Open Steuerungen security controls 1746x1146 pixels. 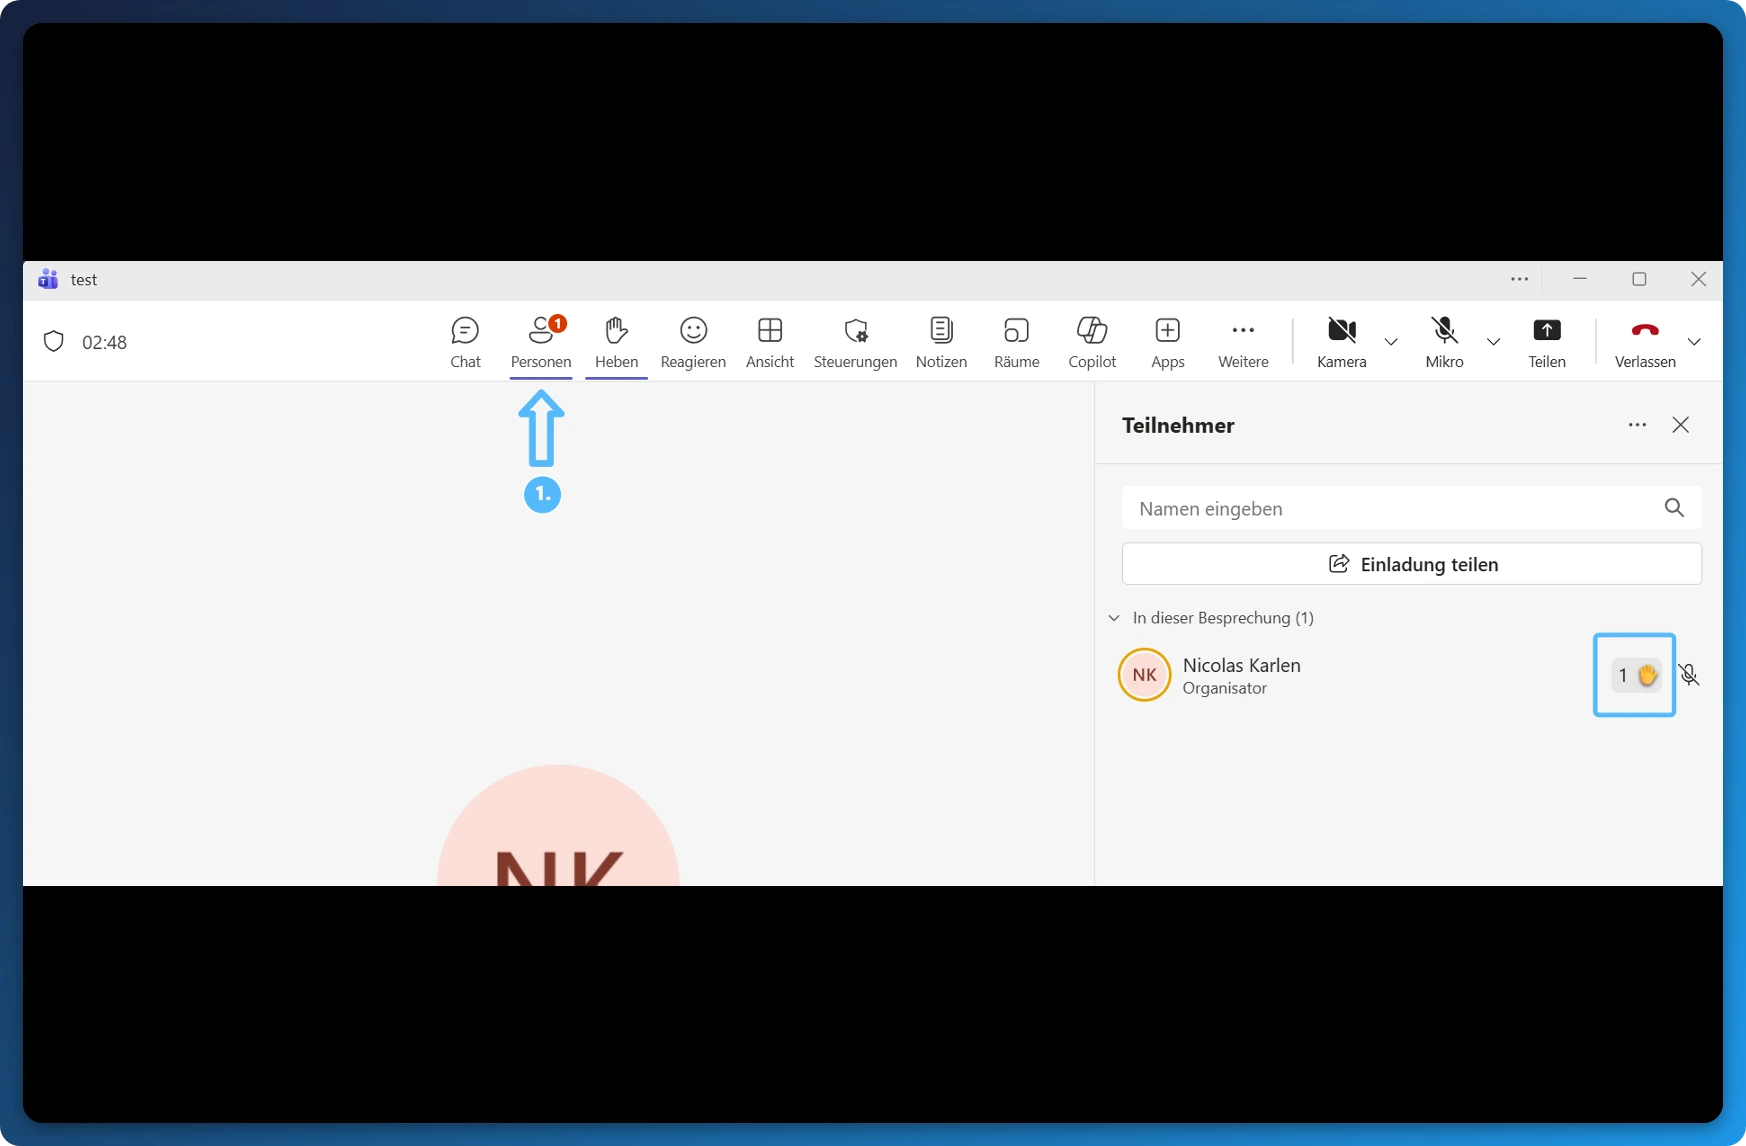[854, 341]
